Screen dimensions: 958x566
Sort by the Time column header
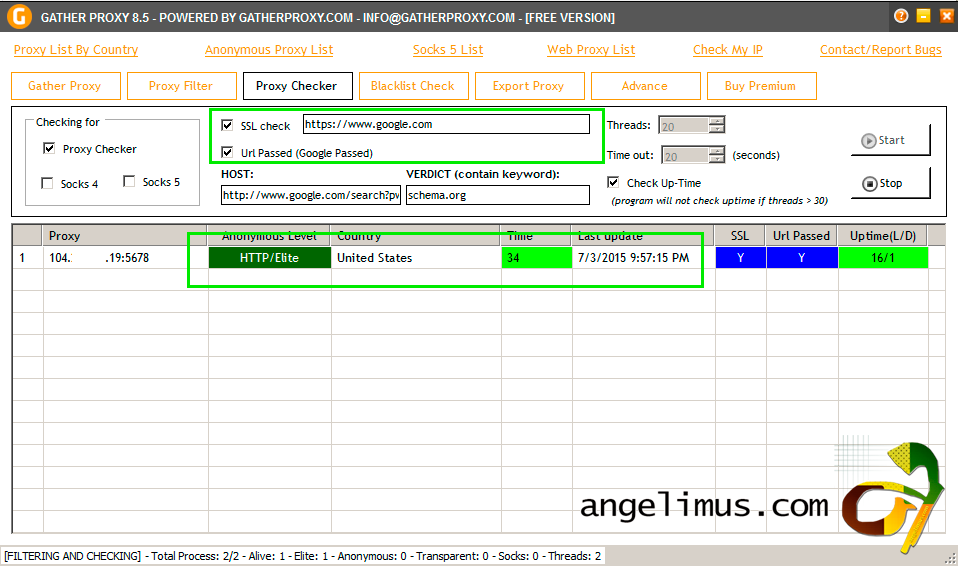(x=536, y=235)
